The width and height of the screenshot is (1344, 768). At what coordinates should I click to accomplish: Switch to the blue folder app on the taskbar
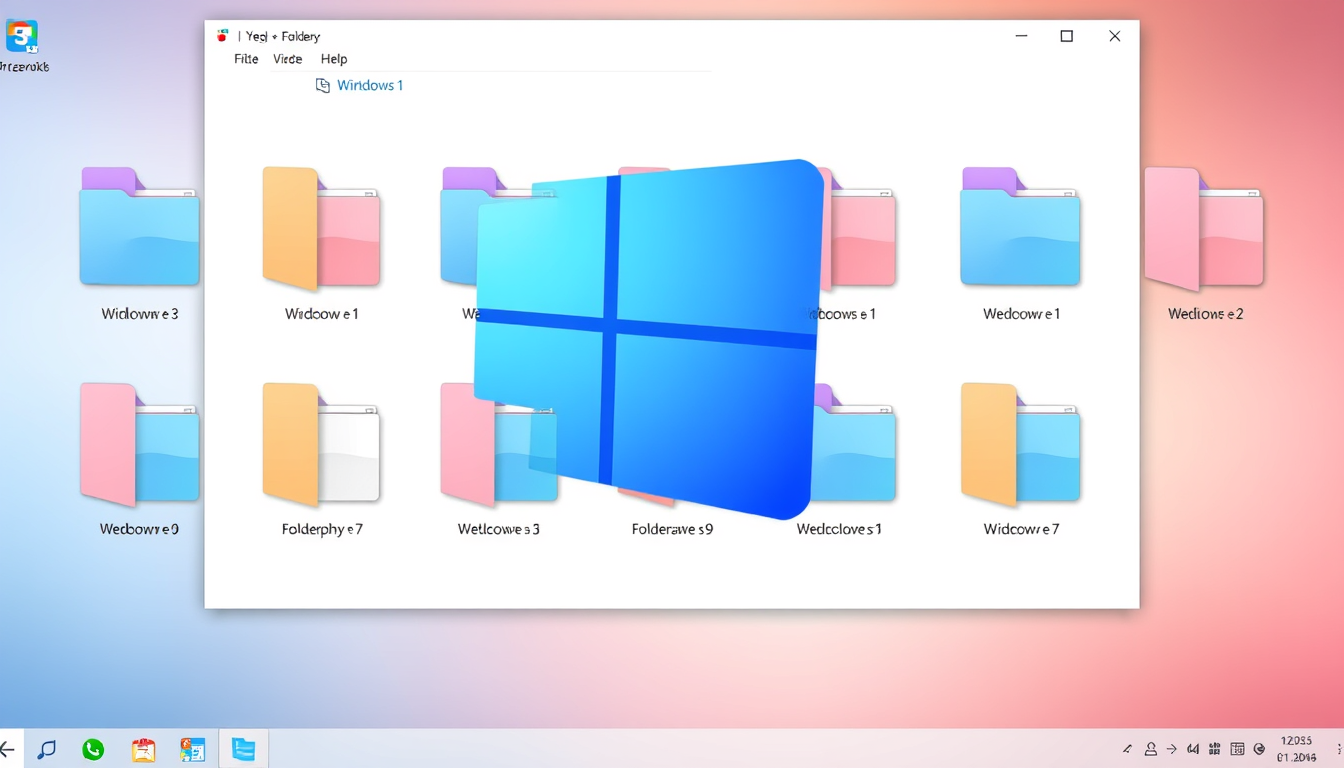(243, 749)
